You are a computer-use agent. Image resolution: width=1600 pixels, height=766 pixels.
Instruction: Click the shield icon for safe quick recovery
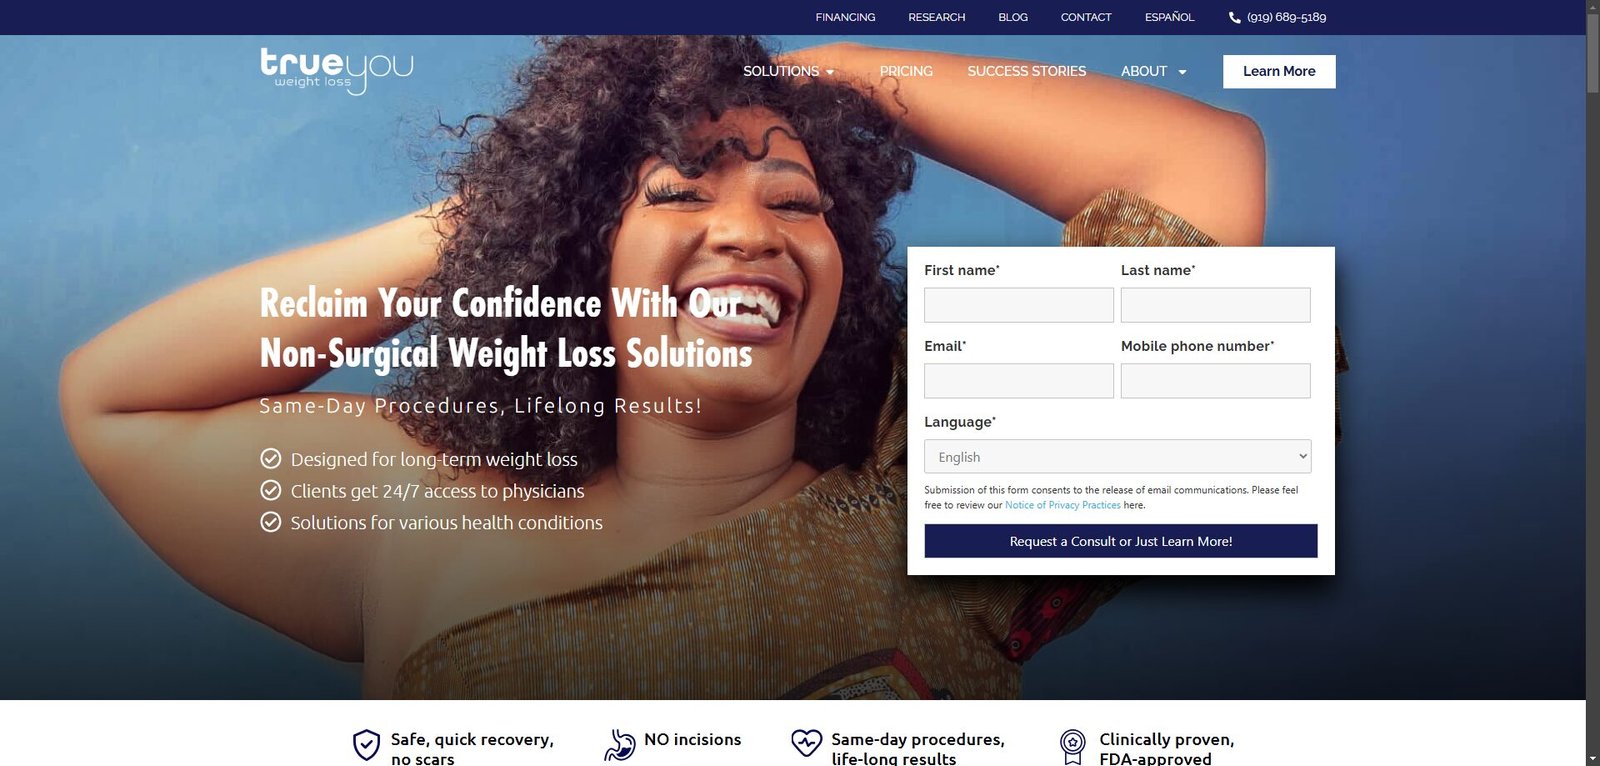coord(367,745)
